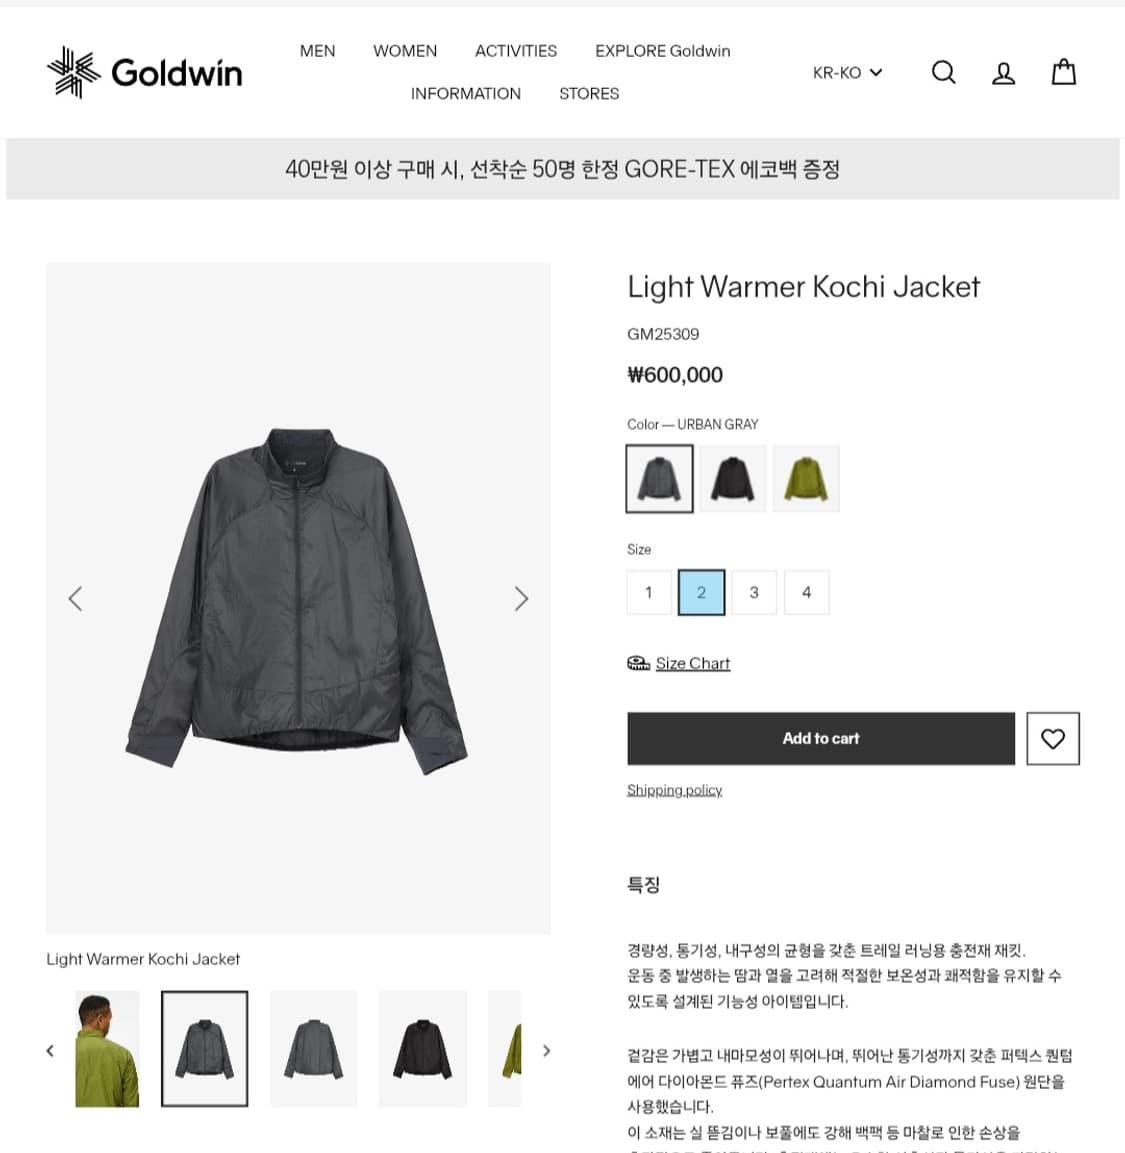Open the shopping bag cart icon
This screenshot has width=1125, height=1153.
point(1063,72)
